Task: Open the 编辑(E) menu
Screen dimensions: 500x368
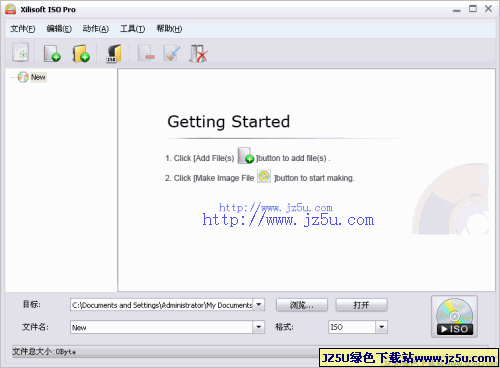Action: [59, 29]
